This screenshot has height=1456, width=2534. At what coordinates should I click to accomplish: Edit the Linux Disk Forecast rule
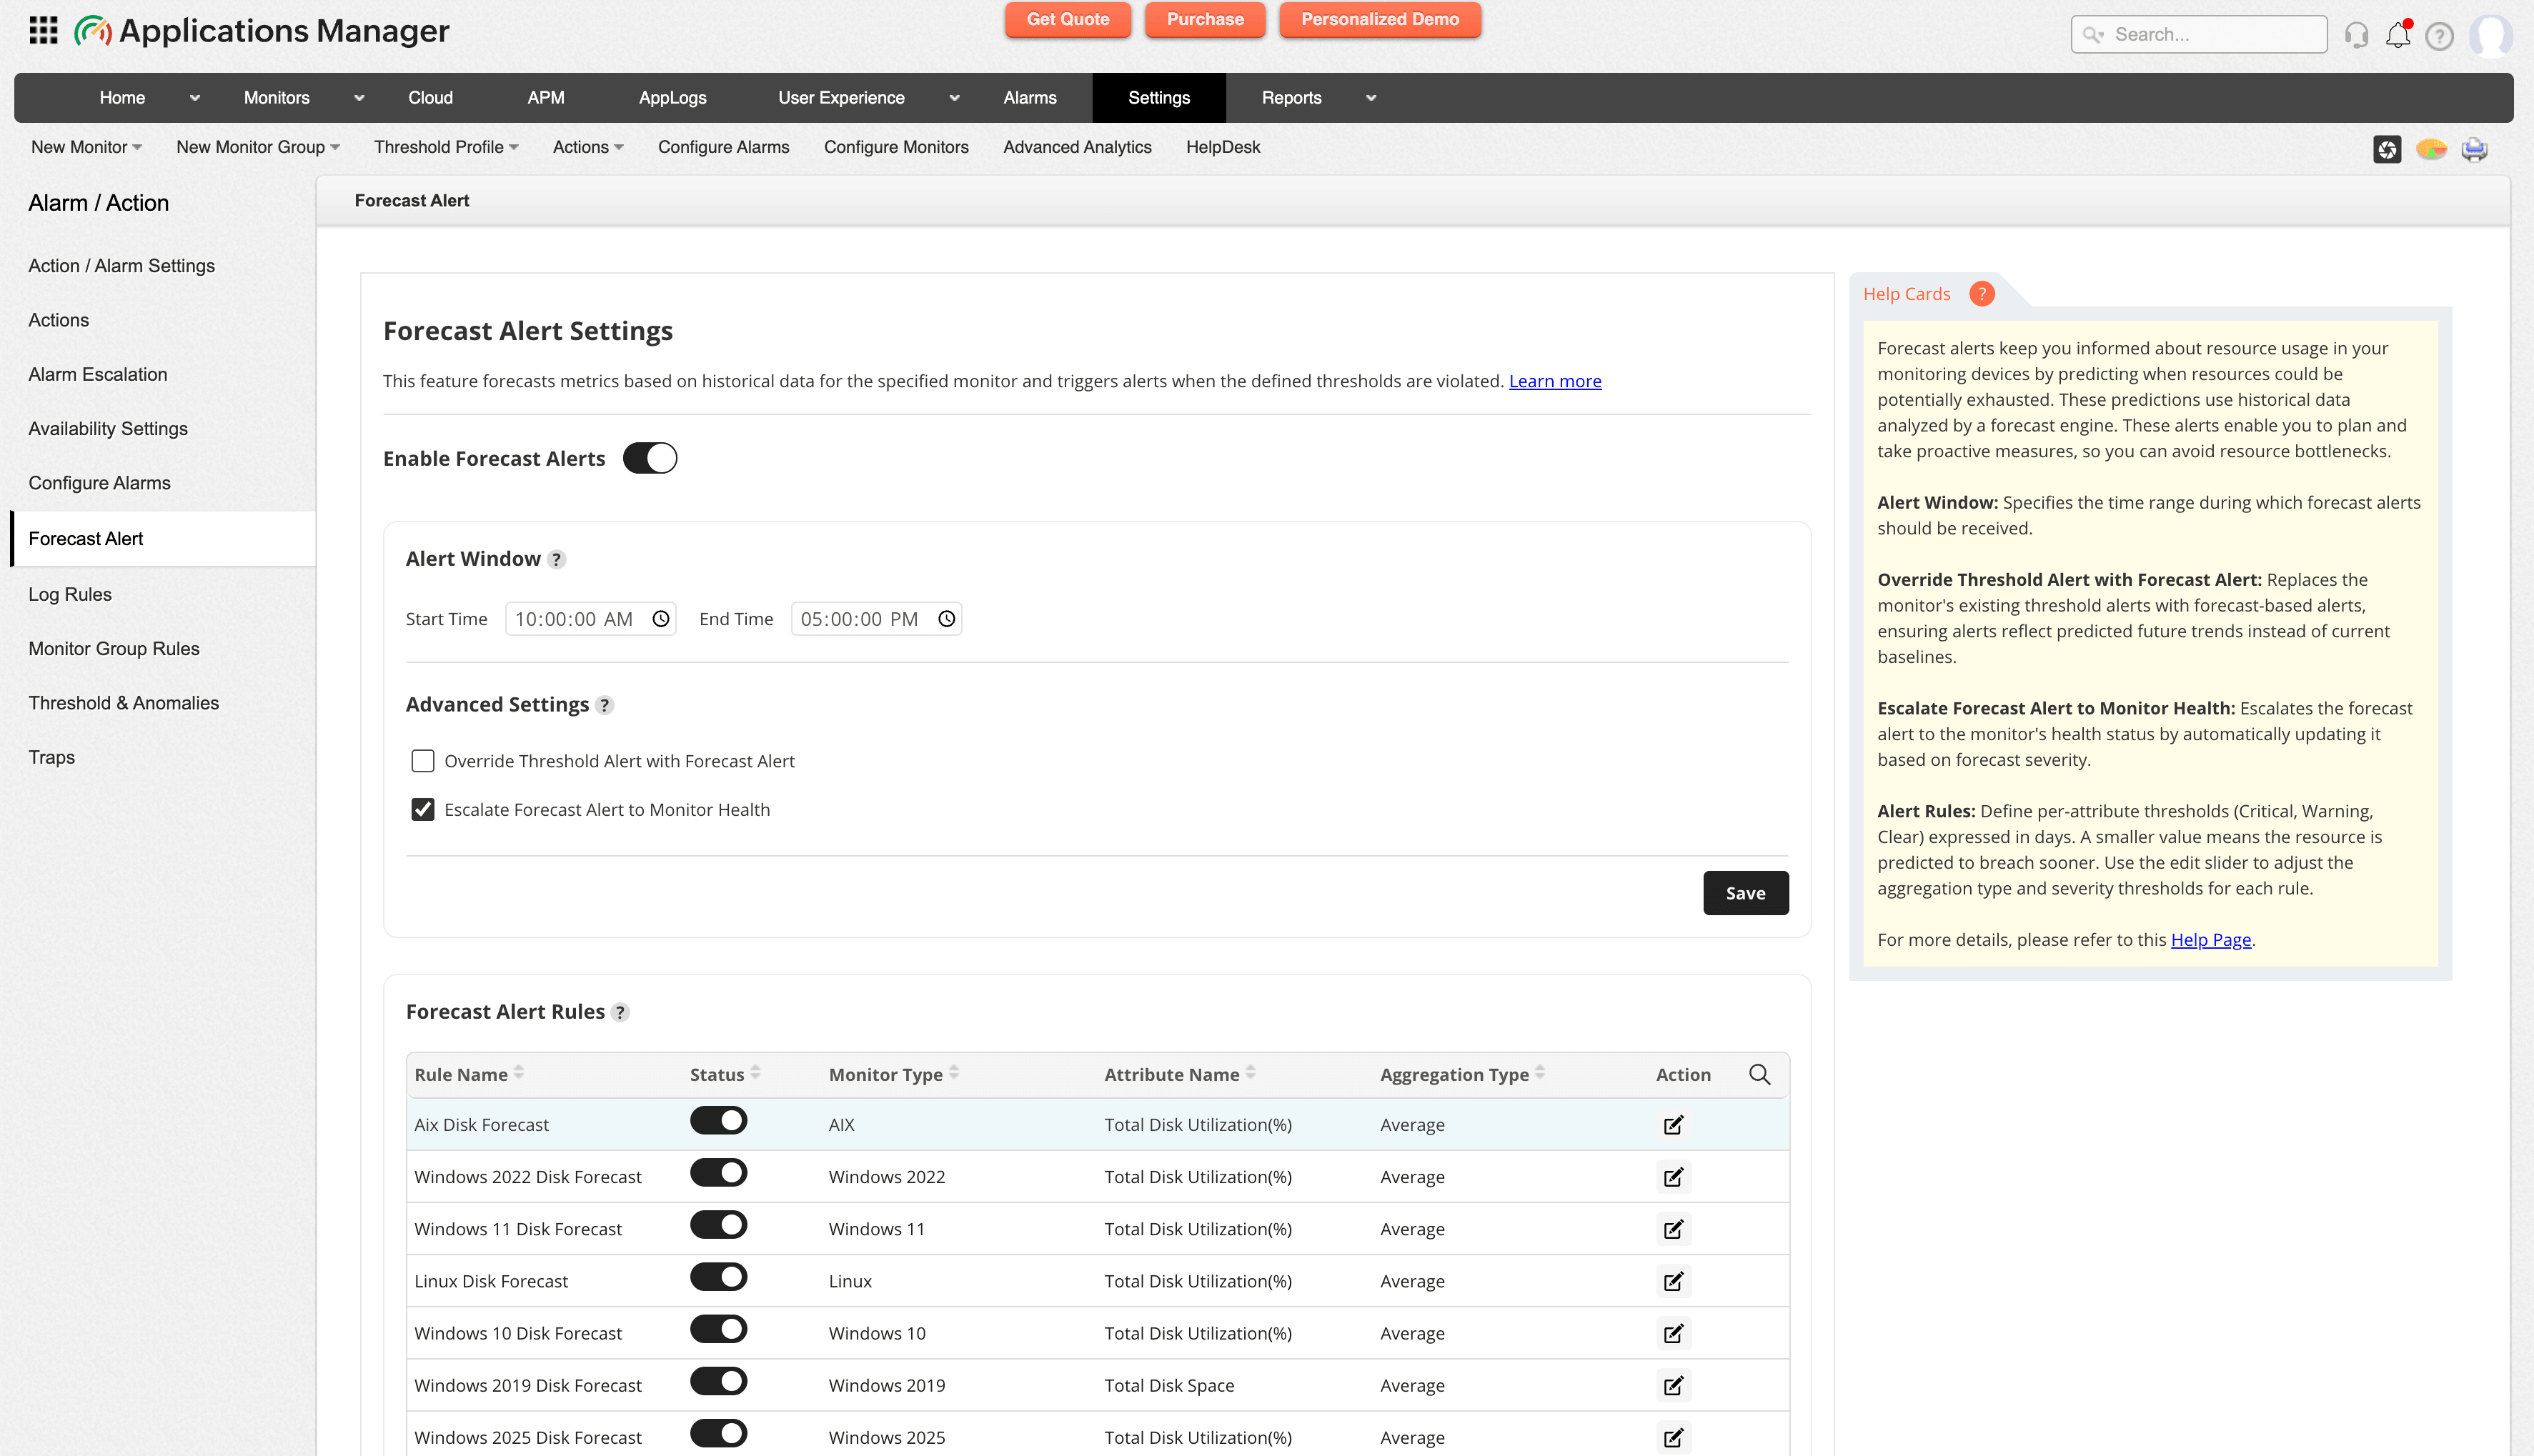pos(1673,1281)
